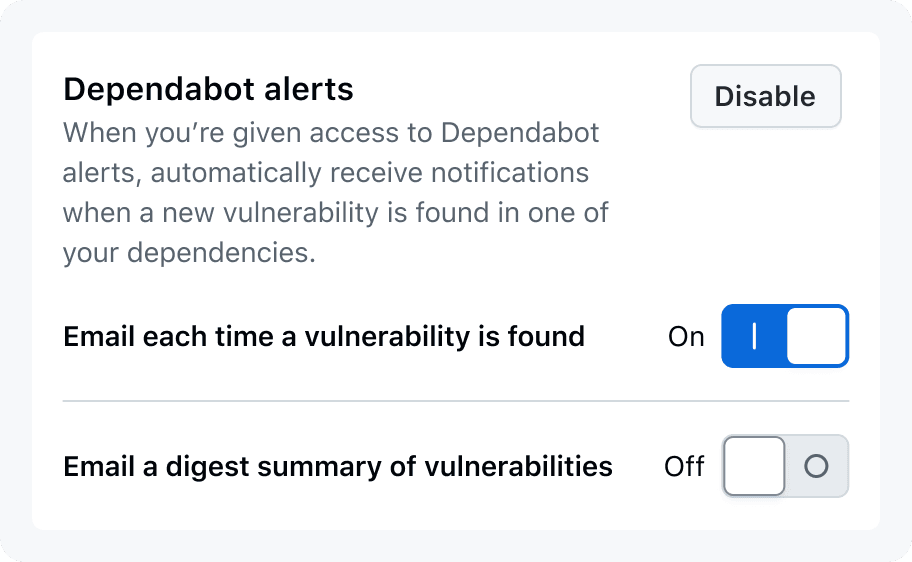Click the white knob of the enabled switch
The height and width of the screenshot is (562, 912).
816,336
